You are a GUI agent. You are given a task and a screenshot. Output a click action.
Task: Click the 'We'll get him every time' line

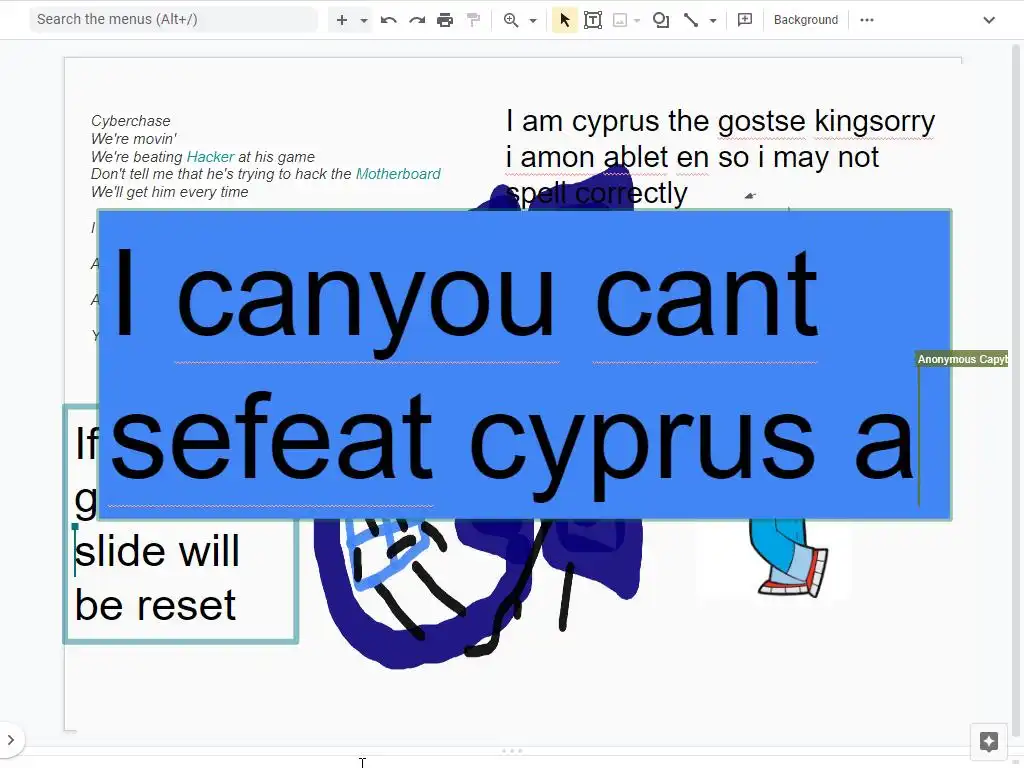[x=170, y=192]
